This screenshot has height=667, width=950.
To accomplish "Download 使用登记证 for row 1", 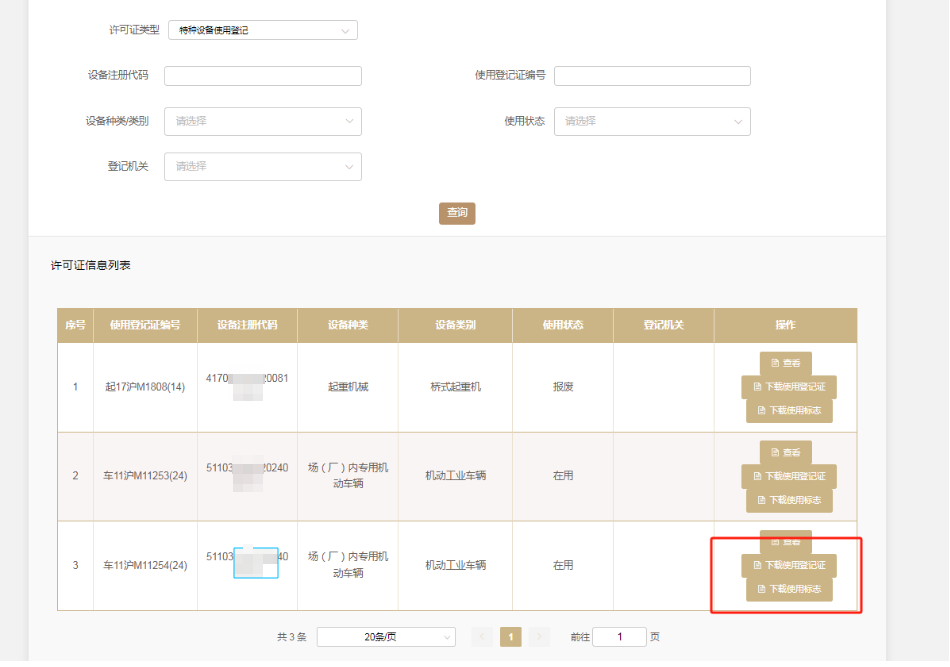I will coord(789,387).
